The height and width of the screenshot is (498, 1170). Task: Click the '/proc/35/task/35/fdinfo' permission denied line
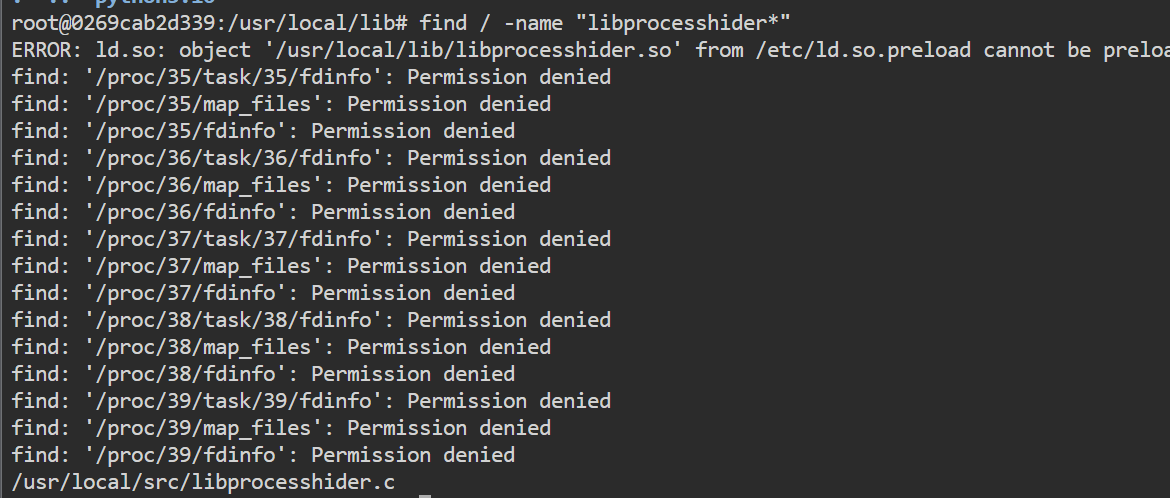[311, 77]
